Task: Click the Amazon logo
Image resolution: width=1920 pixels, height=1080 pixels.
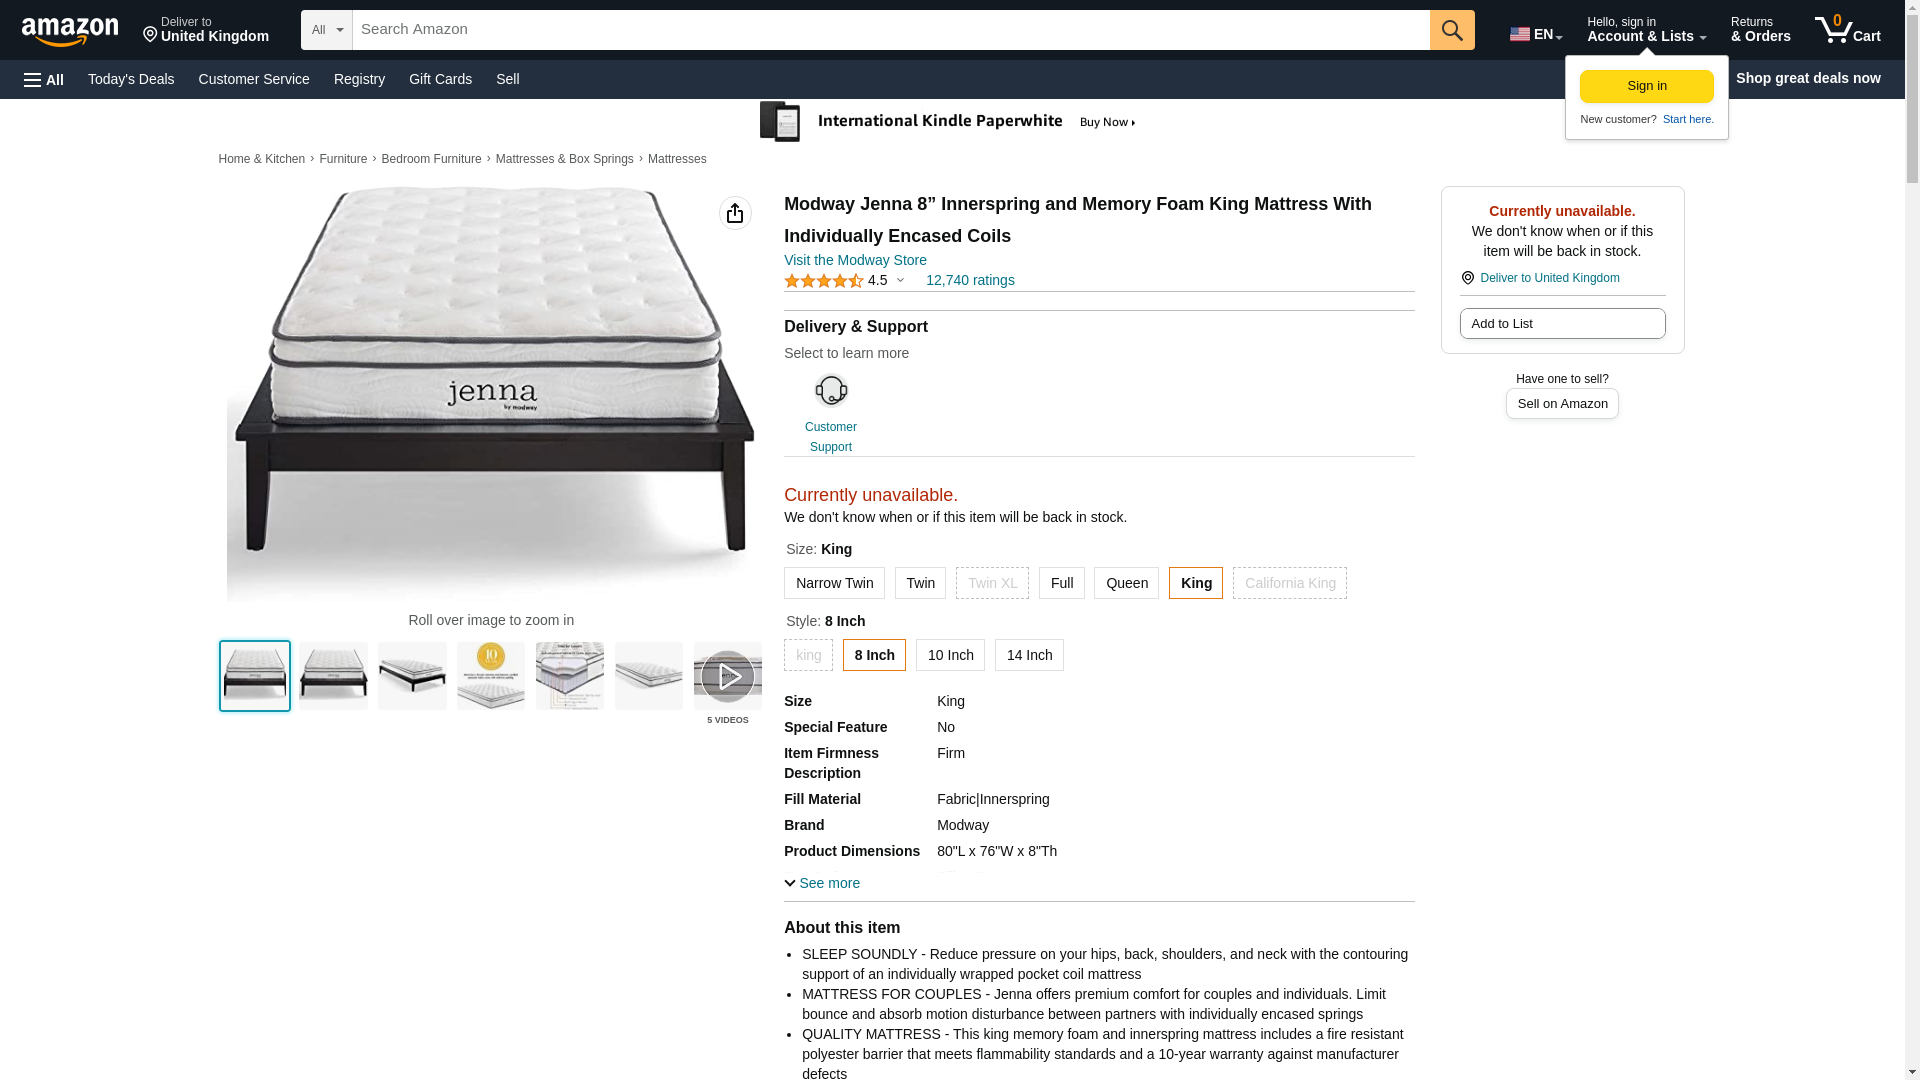Action: 70,31
